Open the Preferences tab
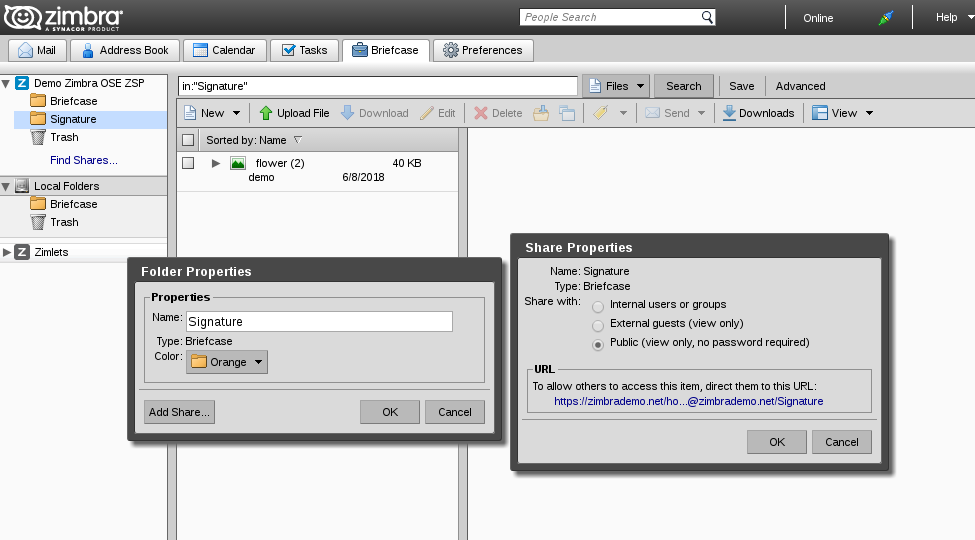975x540 pixels. 483,50
